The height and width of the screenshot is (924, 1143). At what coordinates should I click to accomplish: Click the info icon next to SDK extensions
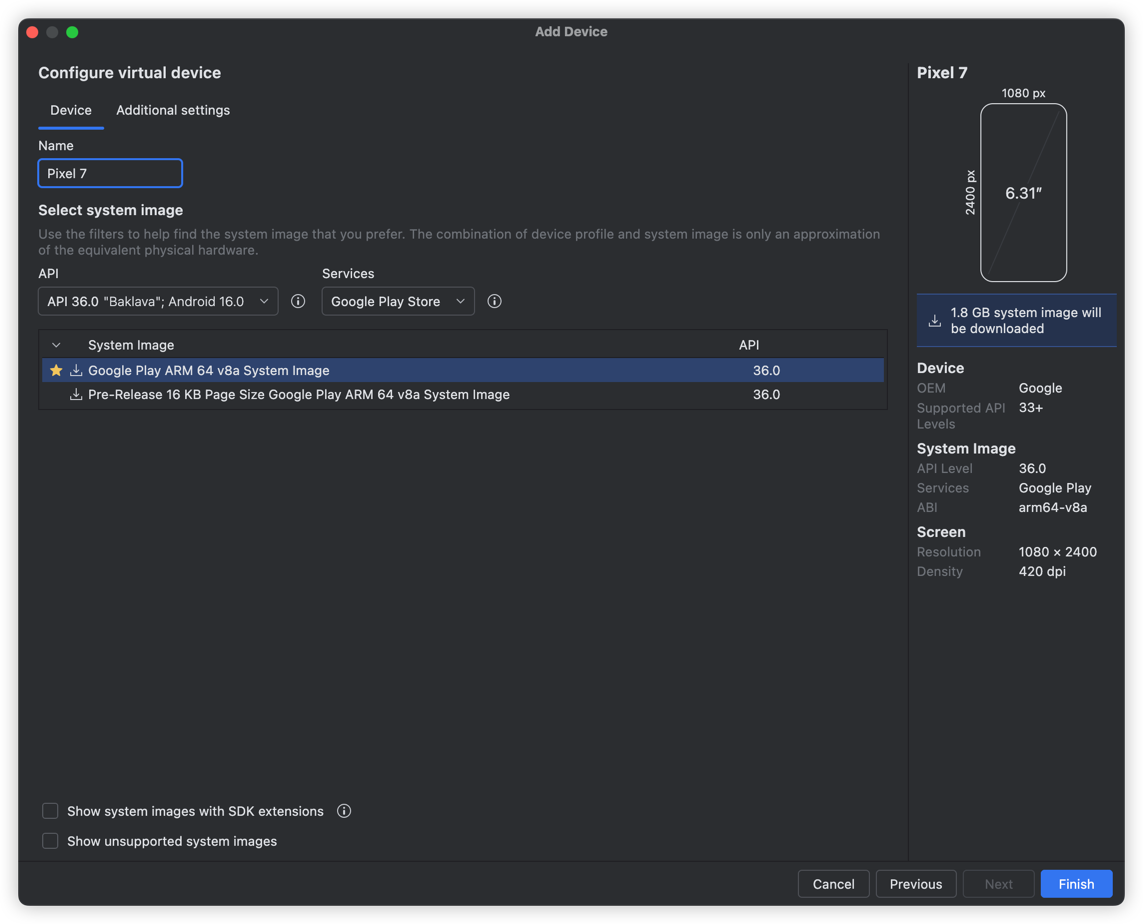(344, 811)
